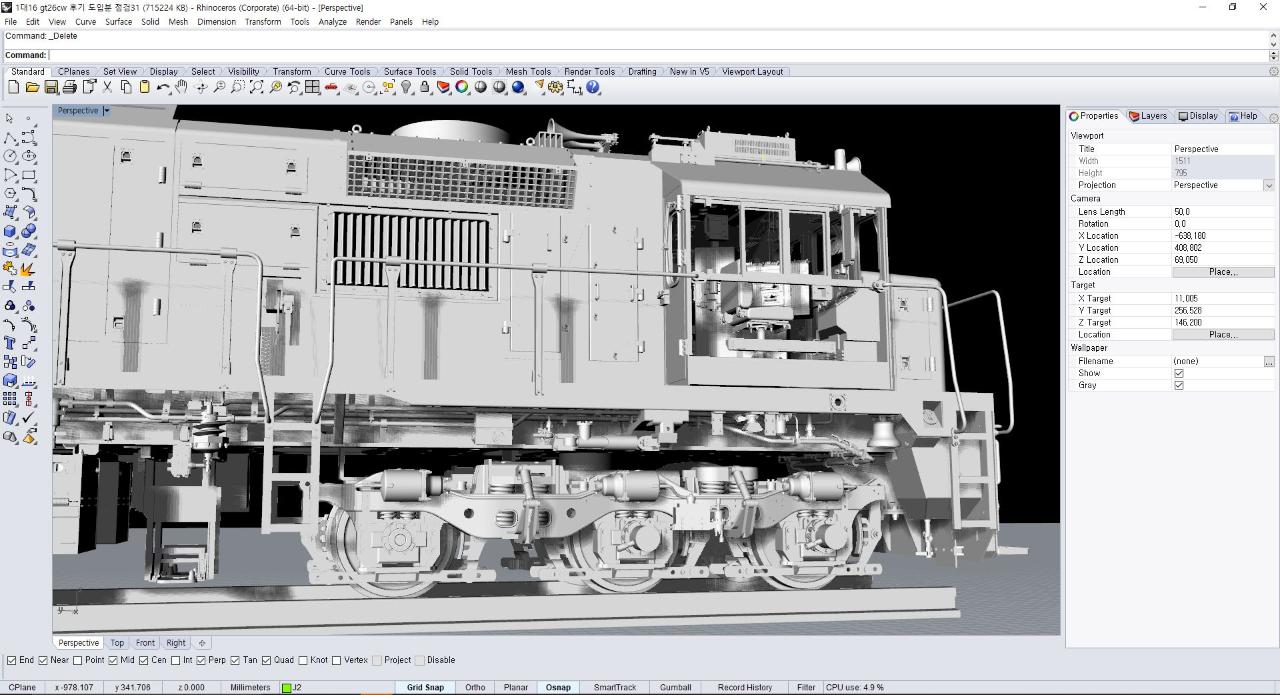Click the Lock objects padlock icon

(x=425, y=88)
